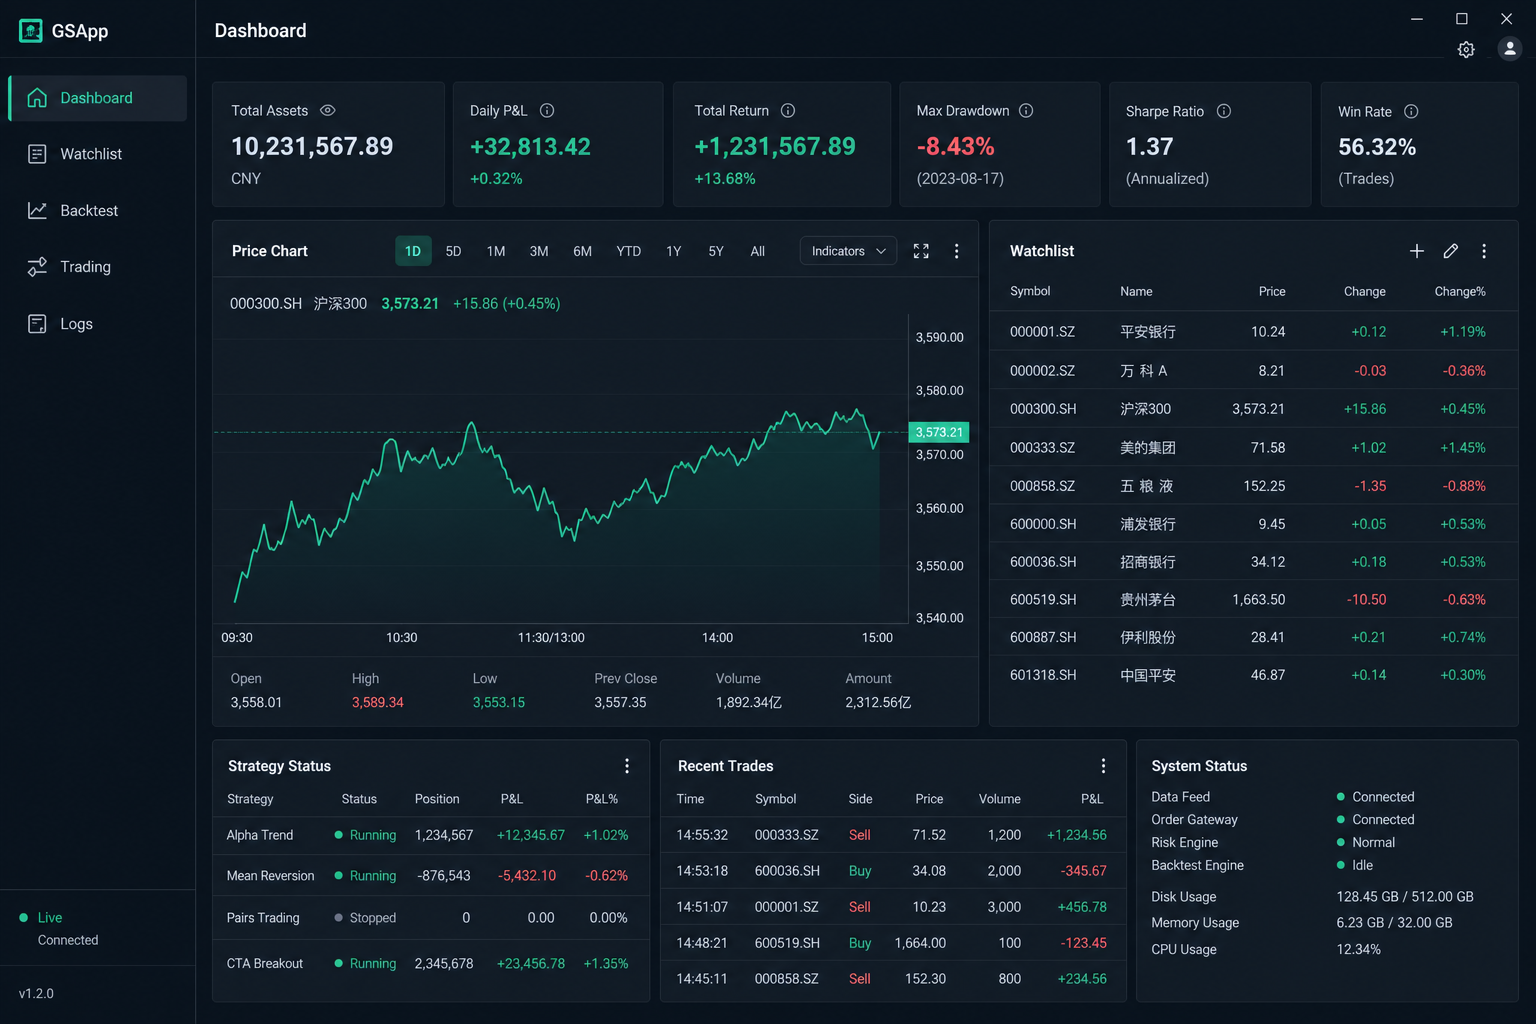Select the 6M chart range
The height and width of the screenshot is (1024, 1536).
582,251
